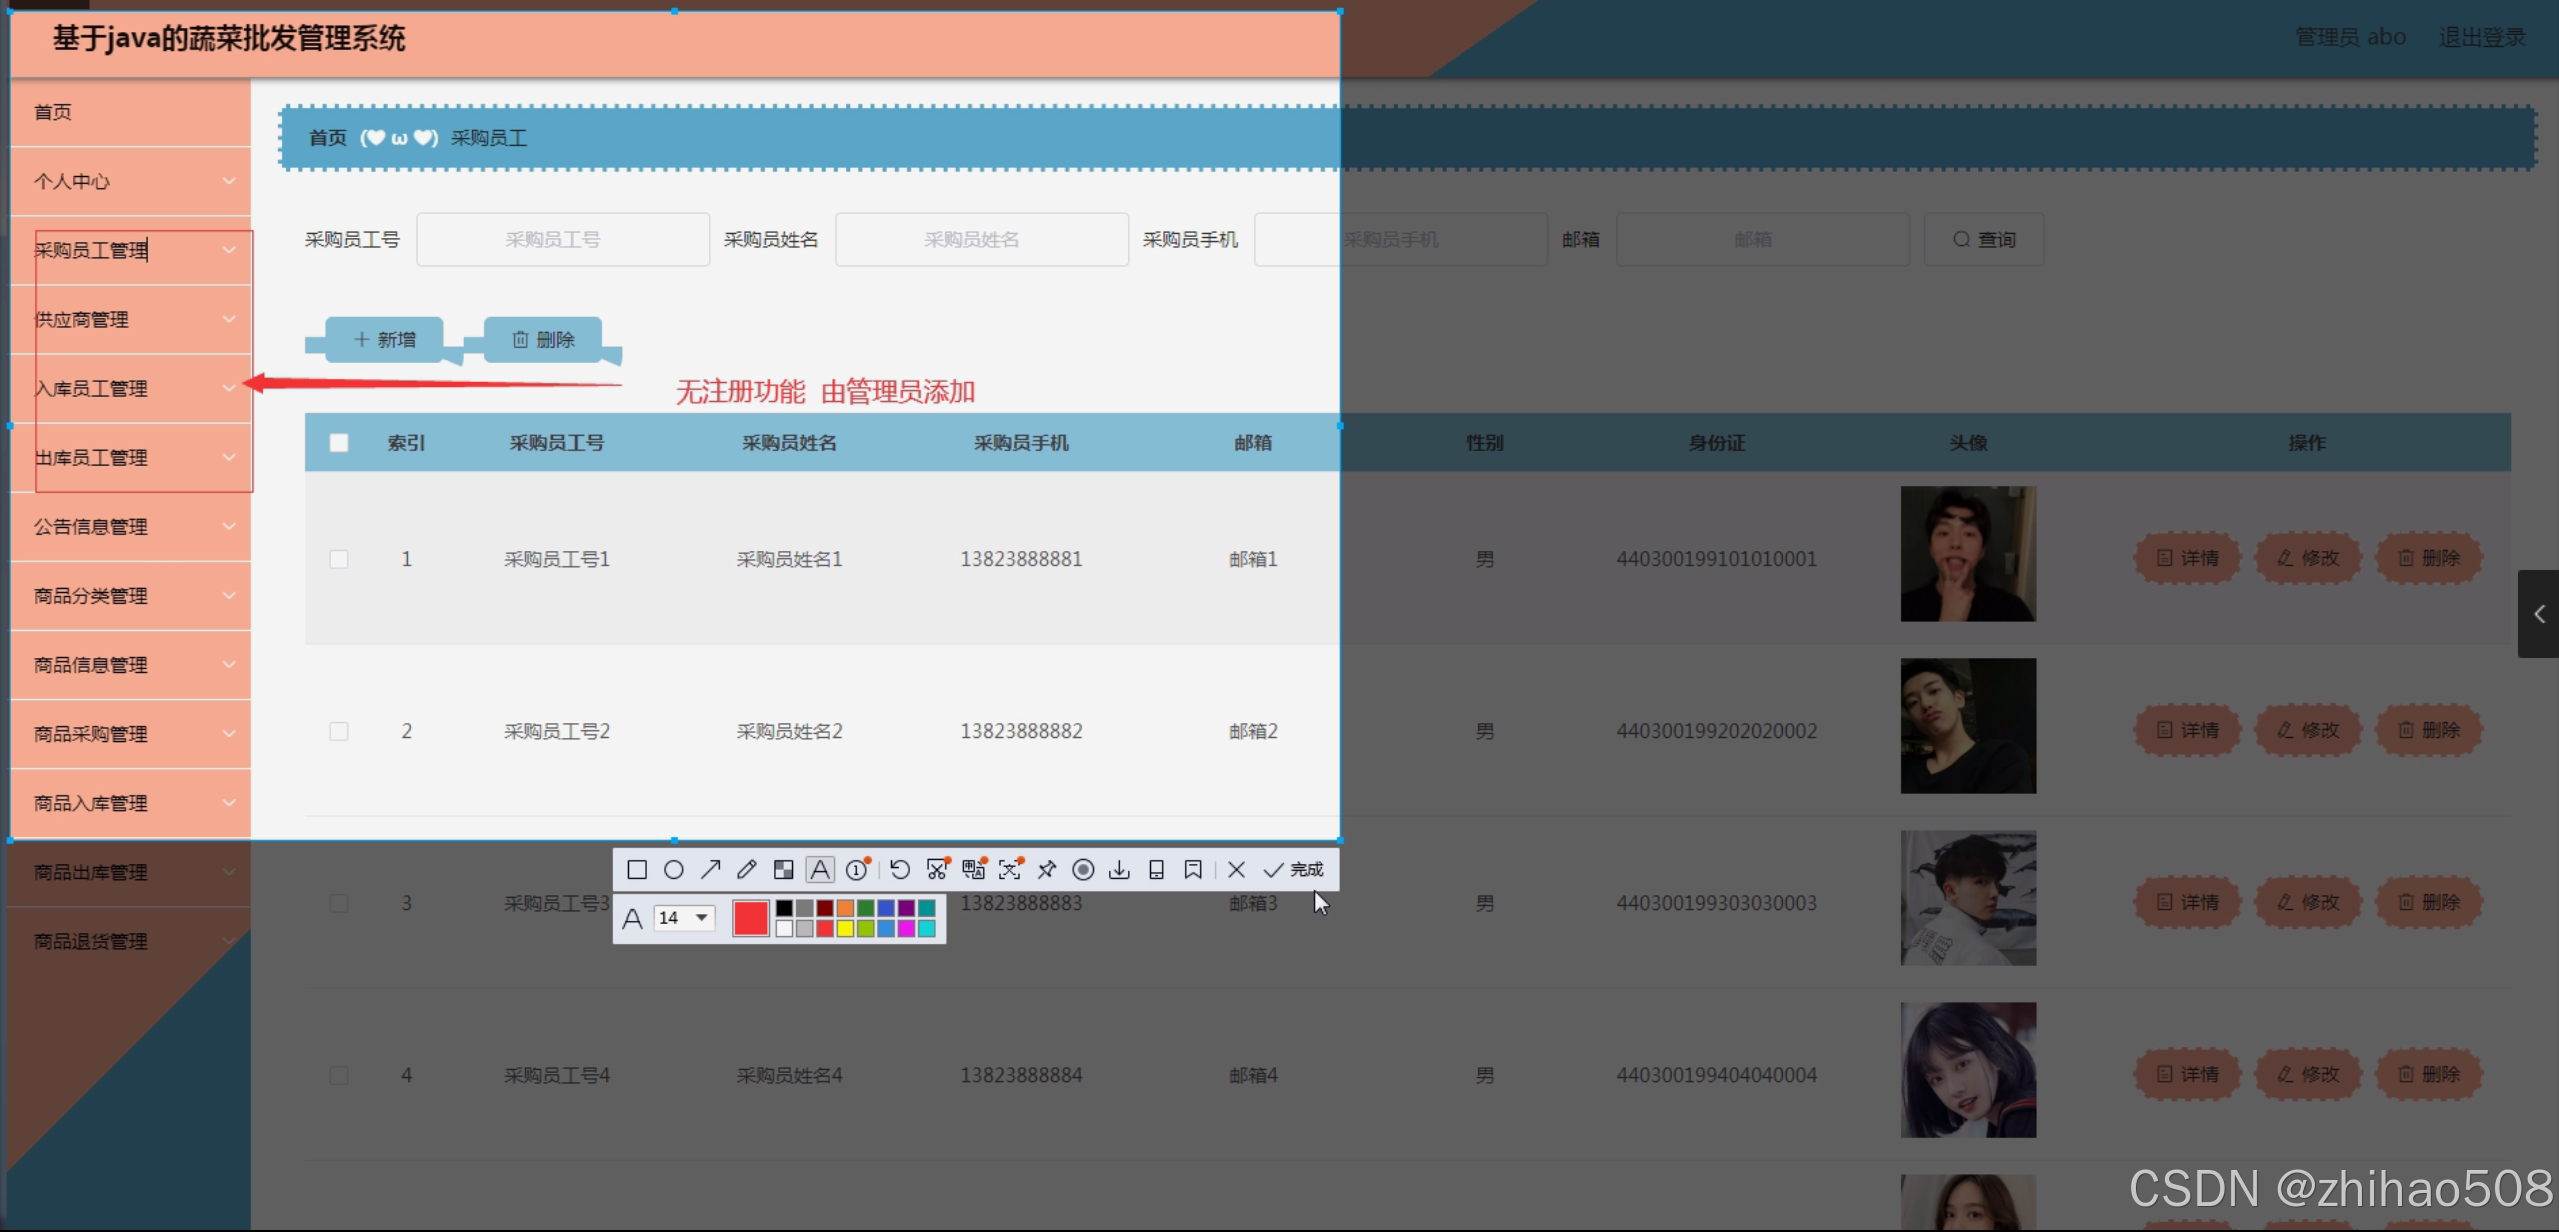Click the 采购员工号 search input field
The width and height of the screenshot is (2559, 1232).
[x=562, y=239]
